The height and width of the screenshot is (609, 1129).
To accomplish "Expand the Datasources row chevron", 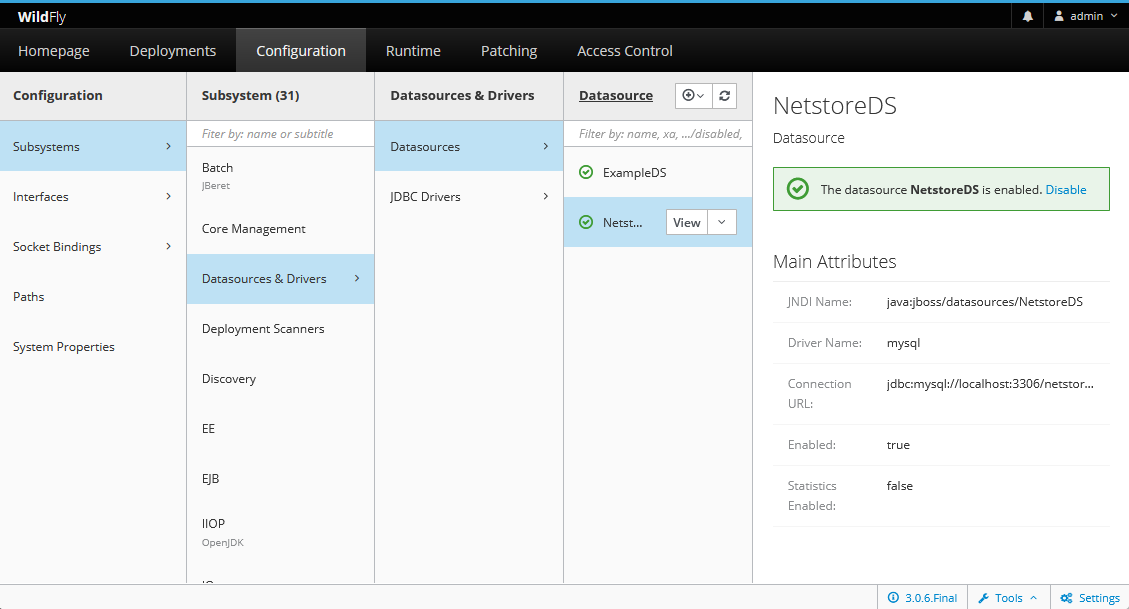I will click(546, 146).
